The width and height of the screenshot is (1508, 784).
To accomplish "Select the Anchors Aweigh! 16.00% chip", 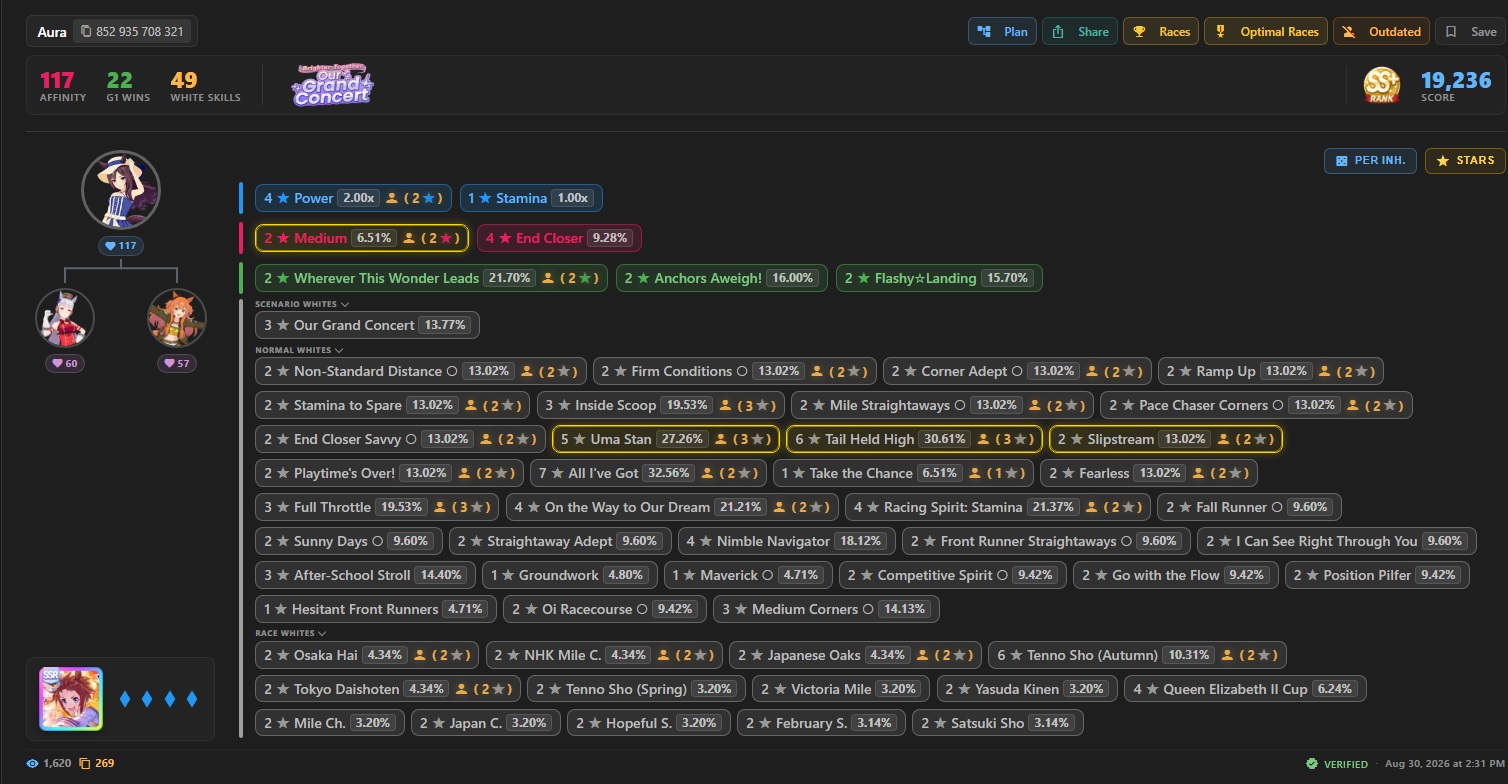I will pos(722,278).
